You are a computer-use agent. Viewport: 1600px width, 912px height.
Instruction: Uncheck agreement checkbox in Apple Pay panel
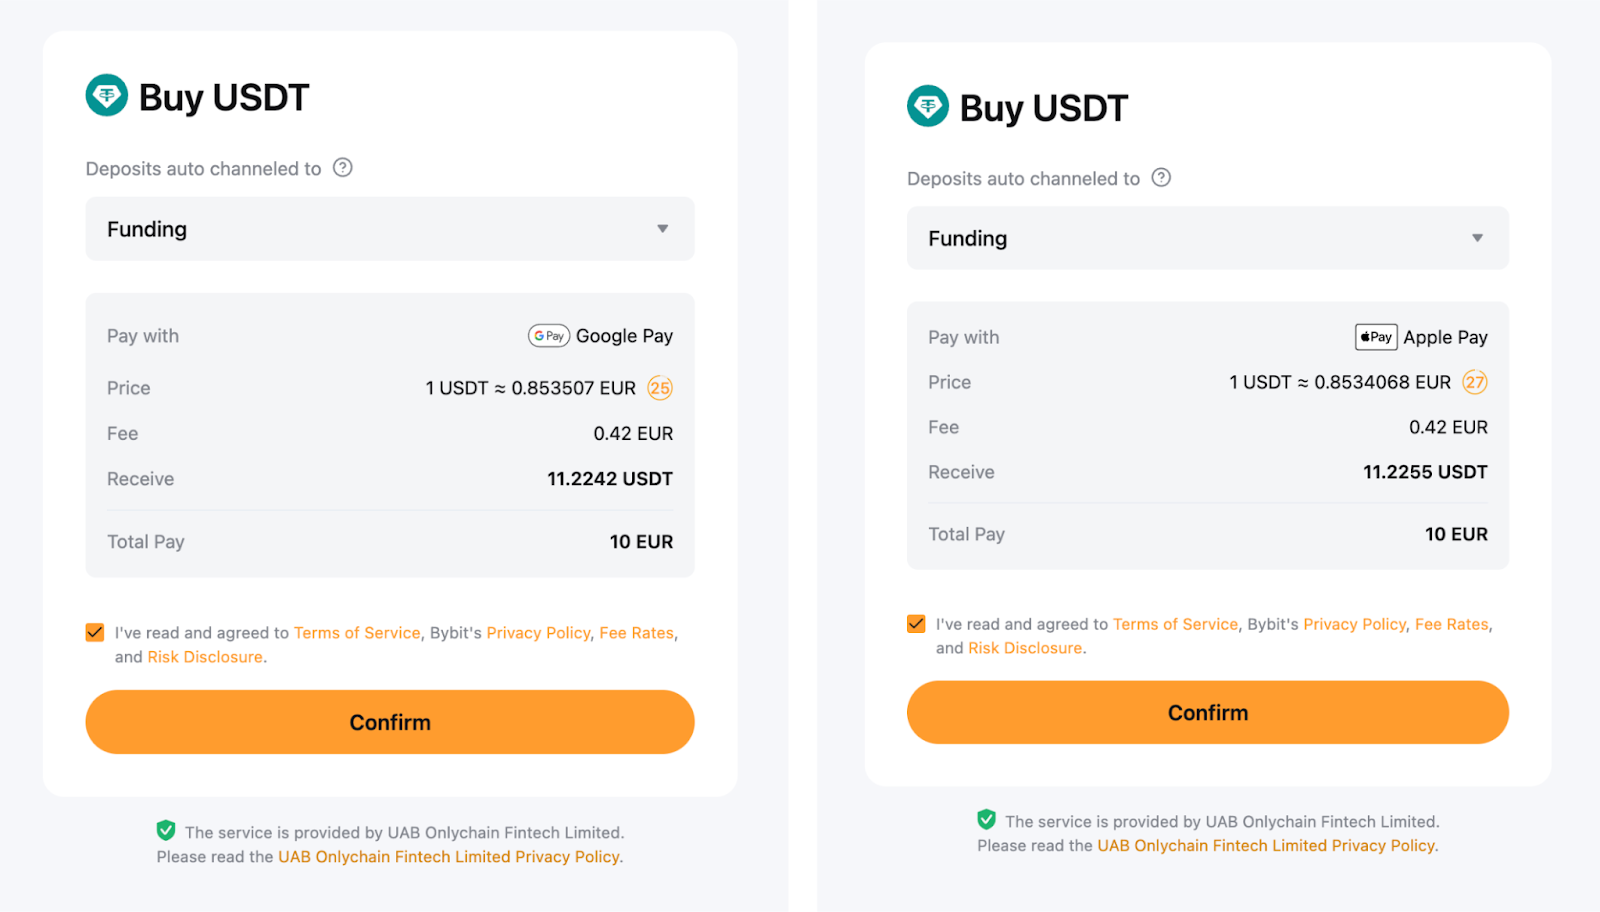[916, 624]
